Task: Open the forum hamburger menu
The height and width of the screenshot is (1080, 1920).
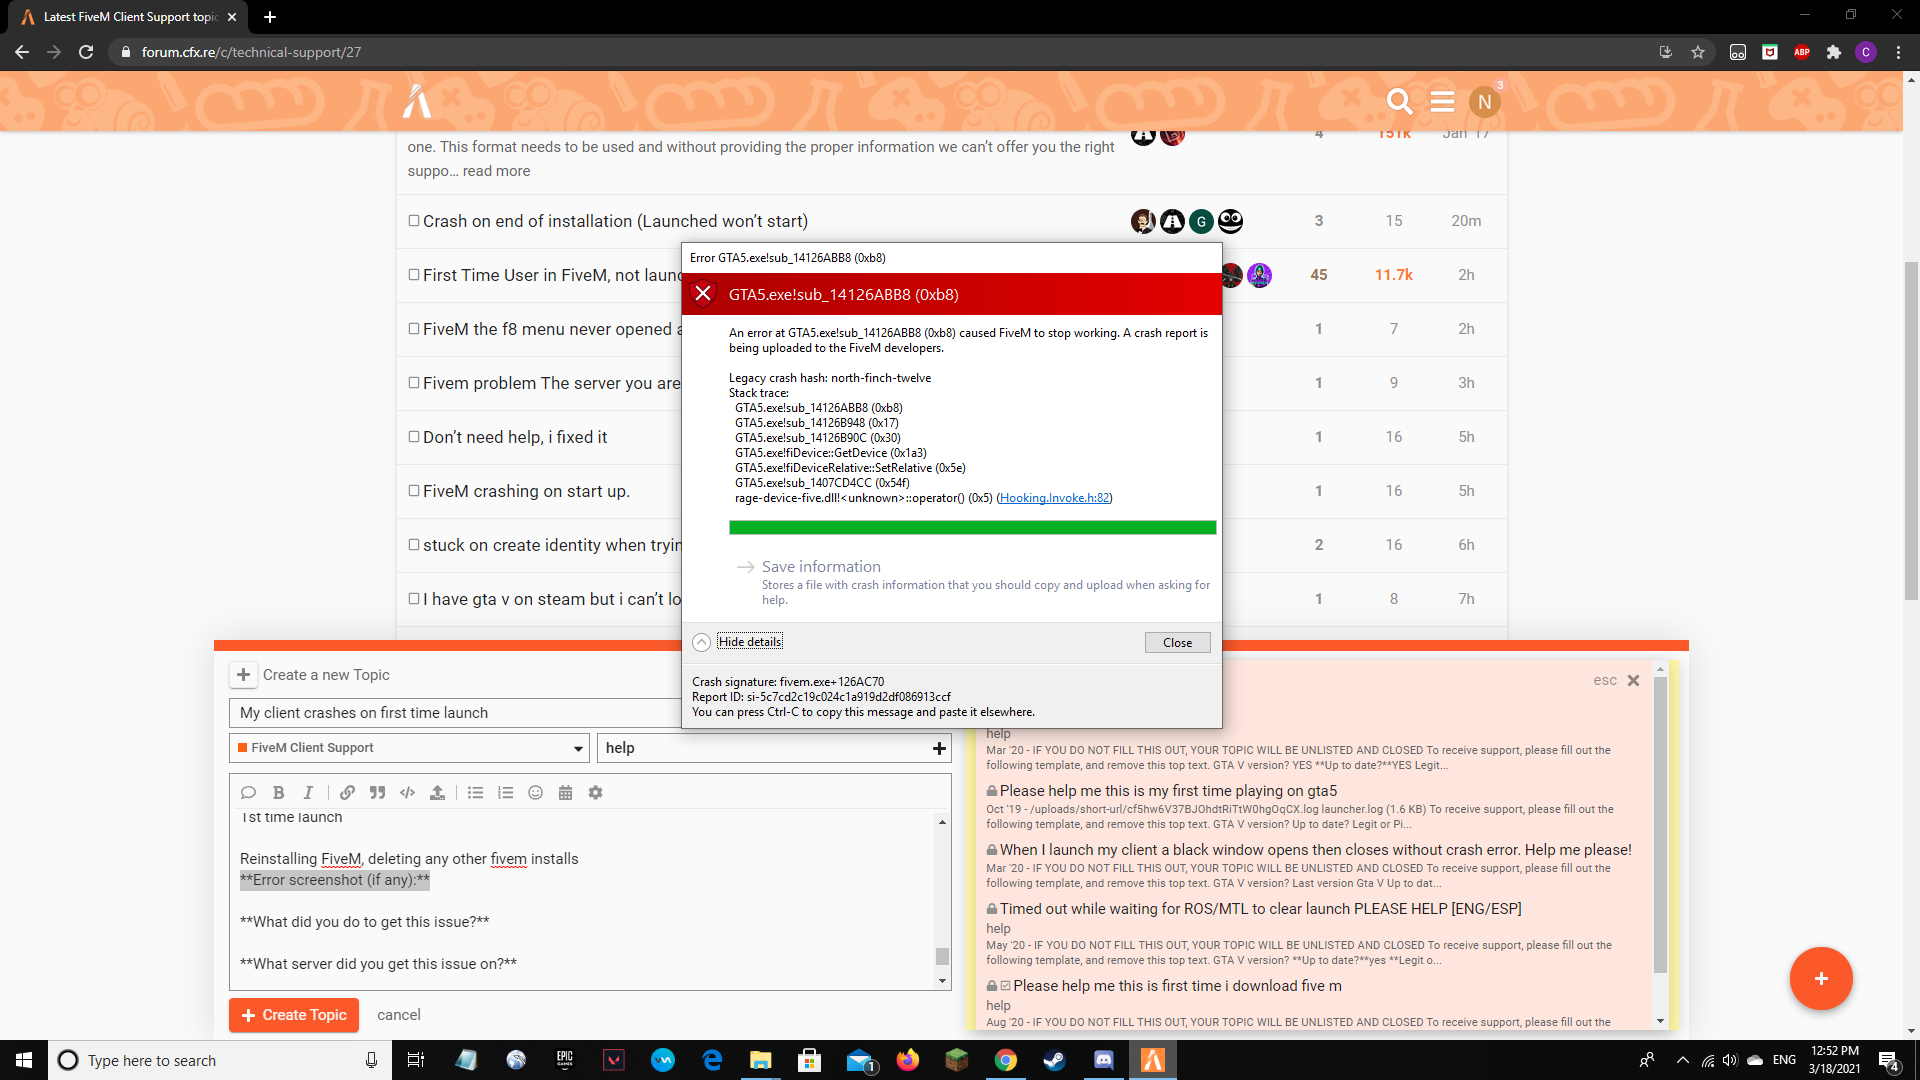Action: point(1442,101)
